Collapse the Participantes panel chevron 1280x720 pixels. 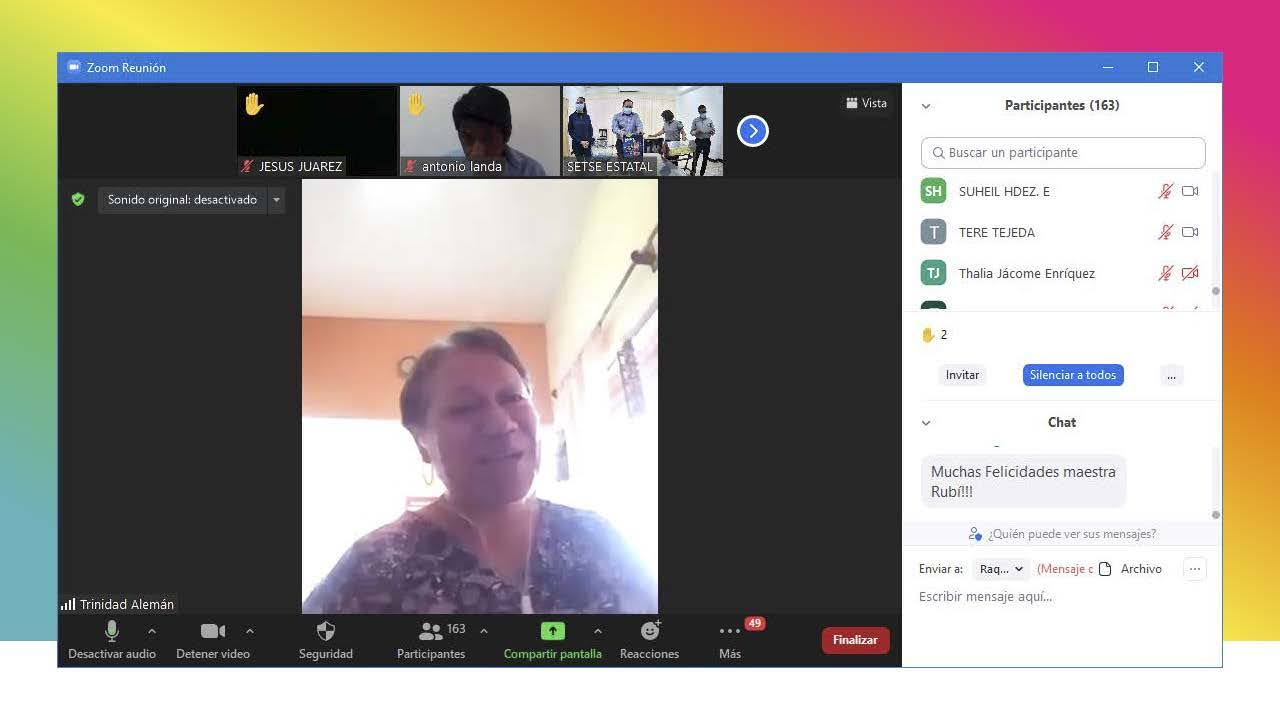pos(926,106)
